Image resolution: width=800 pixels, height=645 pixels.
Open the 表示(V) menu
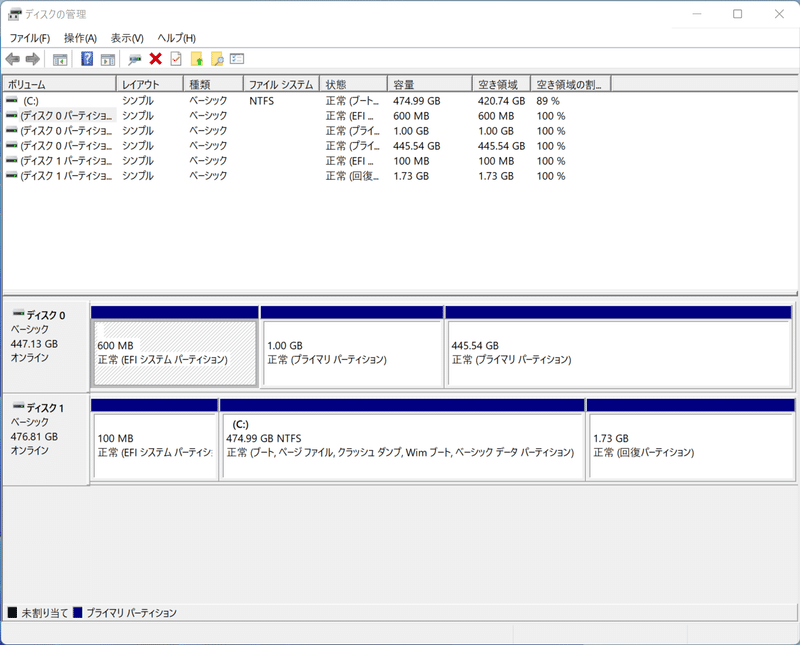[127, 38]
